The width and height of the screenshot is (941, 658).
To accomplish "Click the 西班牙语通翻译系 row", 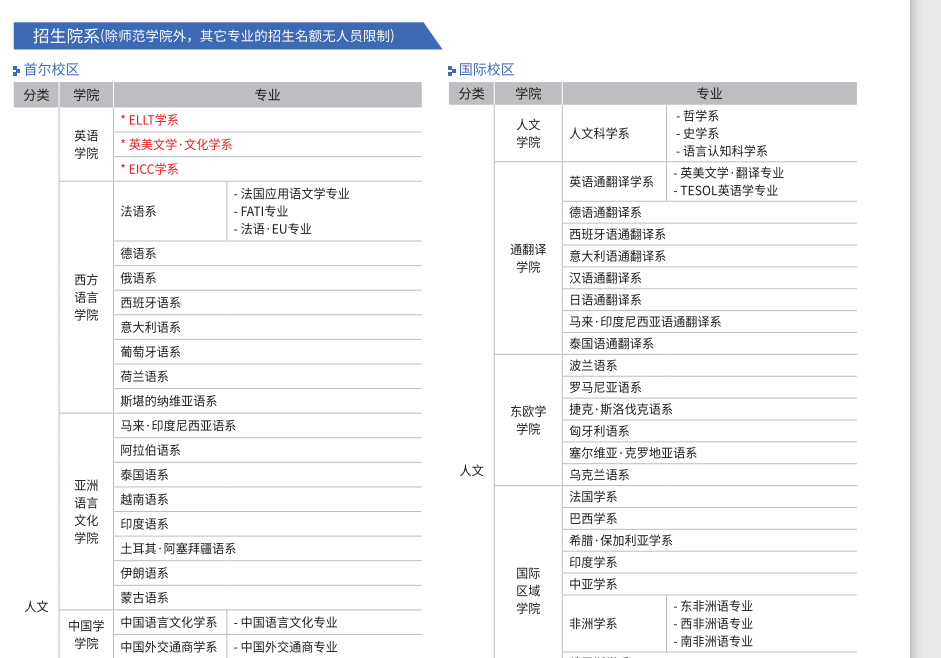I will [710, 235].
